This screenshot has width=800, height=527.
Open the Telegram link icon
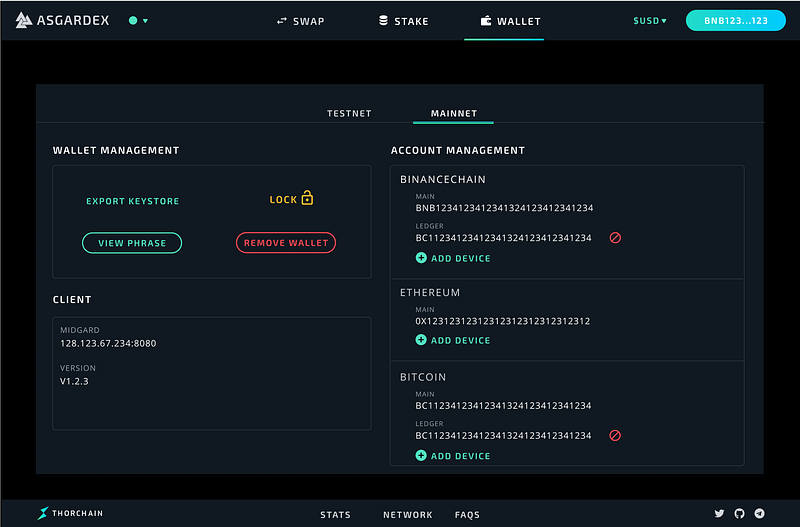760,513
